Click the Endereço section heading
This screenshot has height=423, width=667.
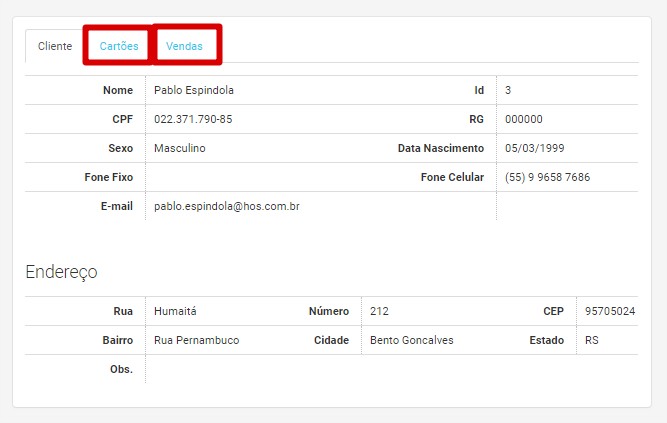pos(61,272)
